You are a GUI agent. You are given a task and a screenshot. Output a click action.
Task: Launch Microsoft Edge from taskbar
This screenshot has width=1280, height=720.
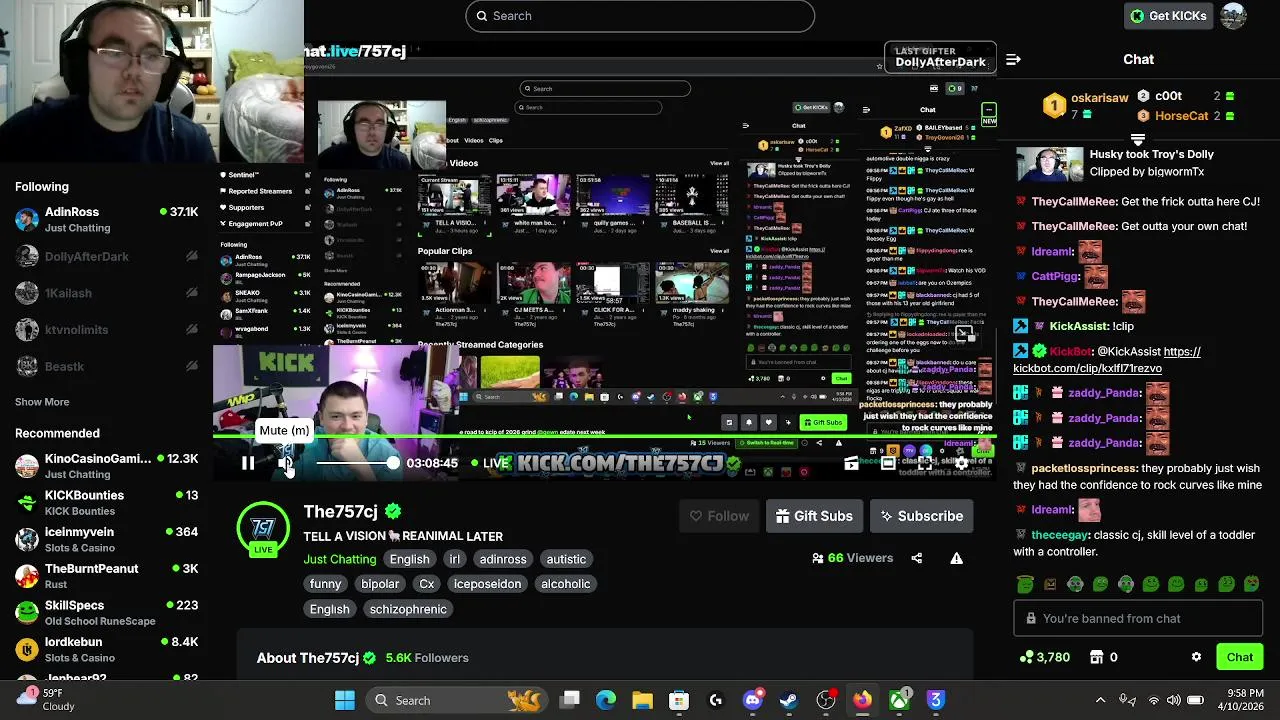pyautogui.click(x=606, y=700)
